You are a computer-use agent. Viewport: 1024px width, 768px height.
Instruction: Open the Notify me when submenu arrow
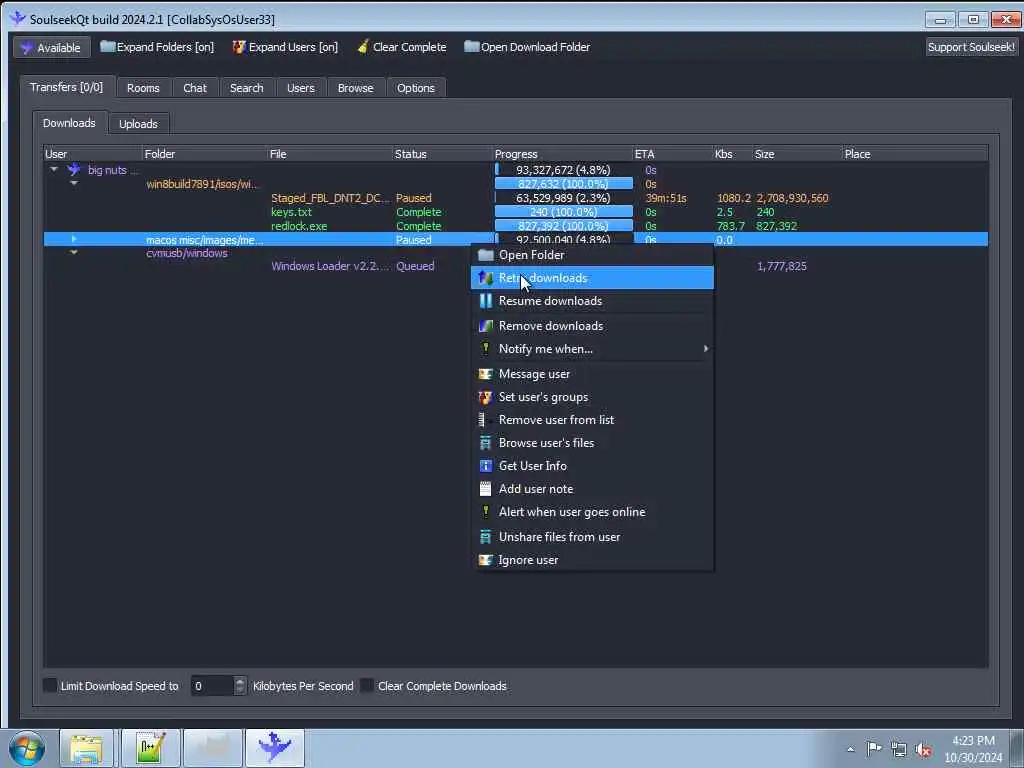705,349
